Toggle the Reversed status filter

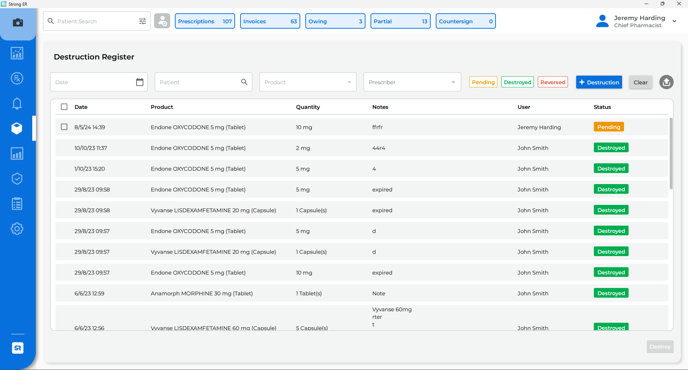(553, 82)
